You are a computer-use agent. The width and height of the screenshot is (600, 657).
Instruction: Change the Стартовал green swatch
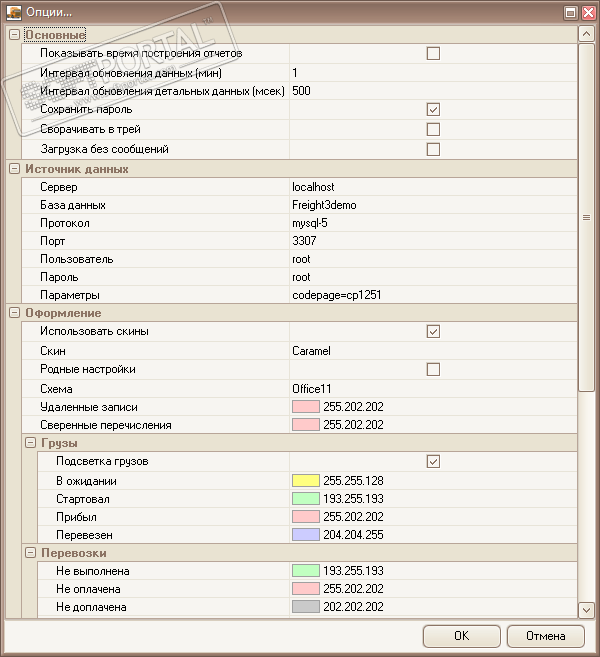pyautogui.click(x=306, y=499)
